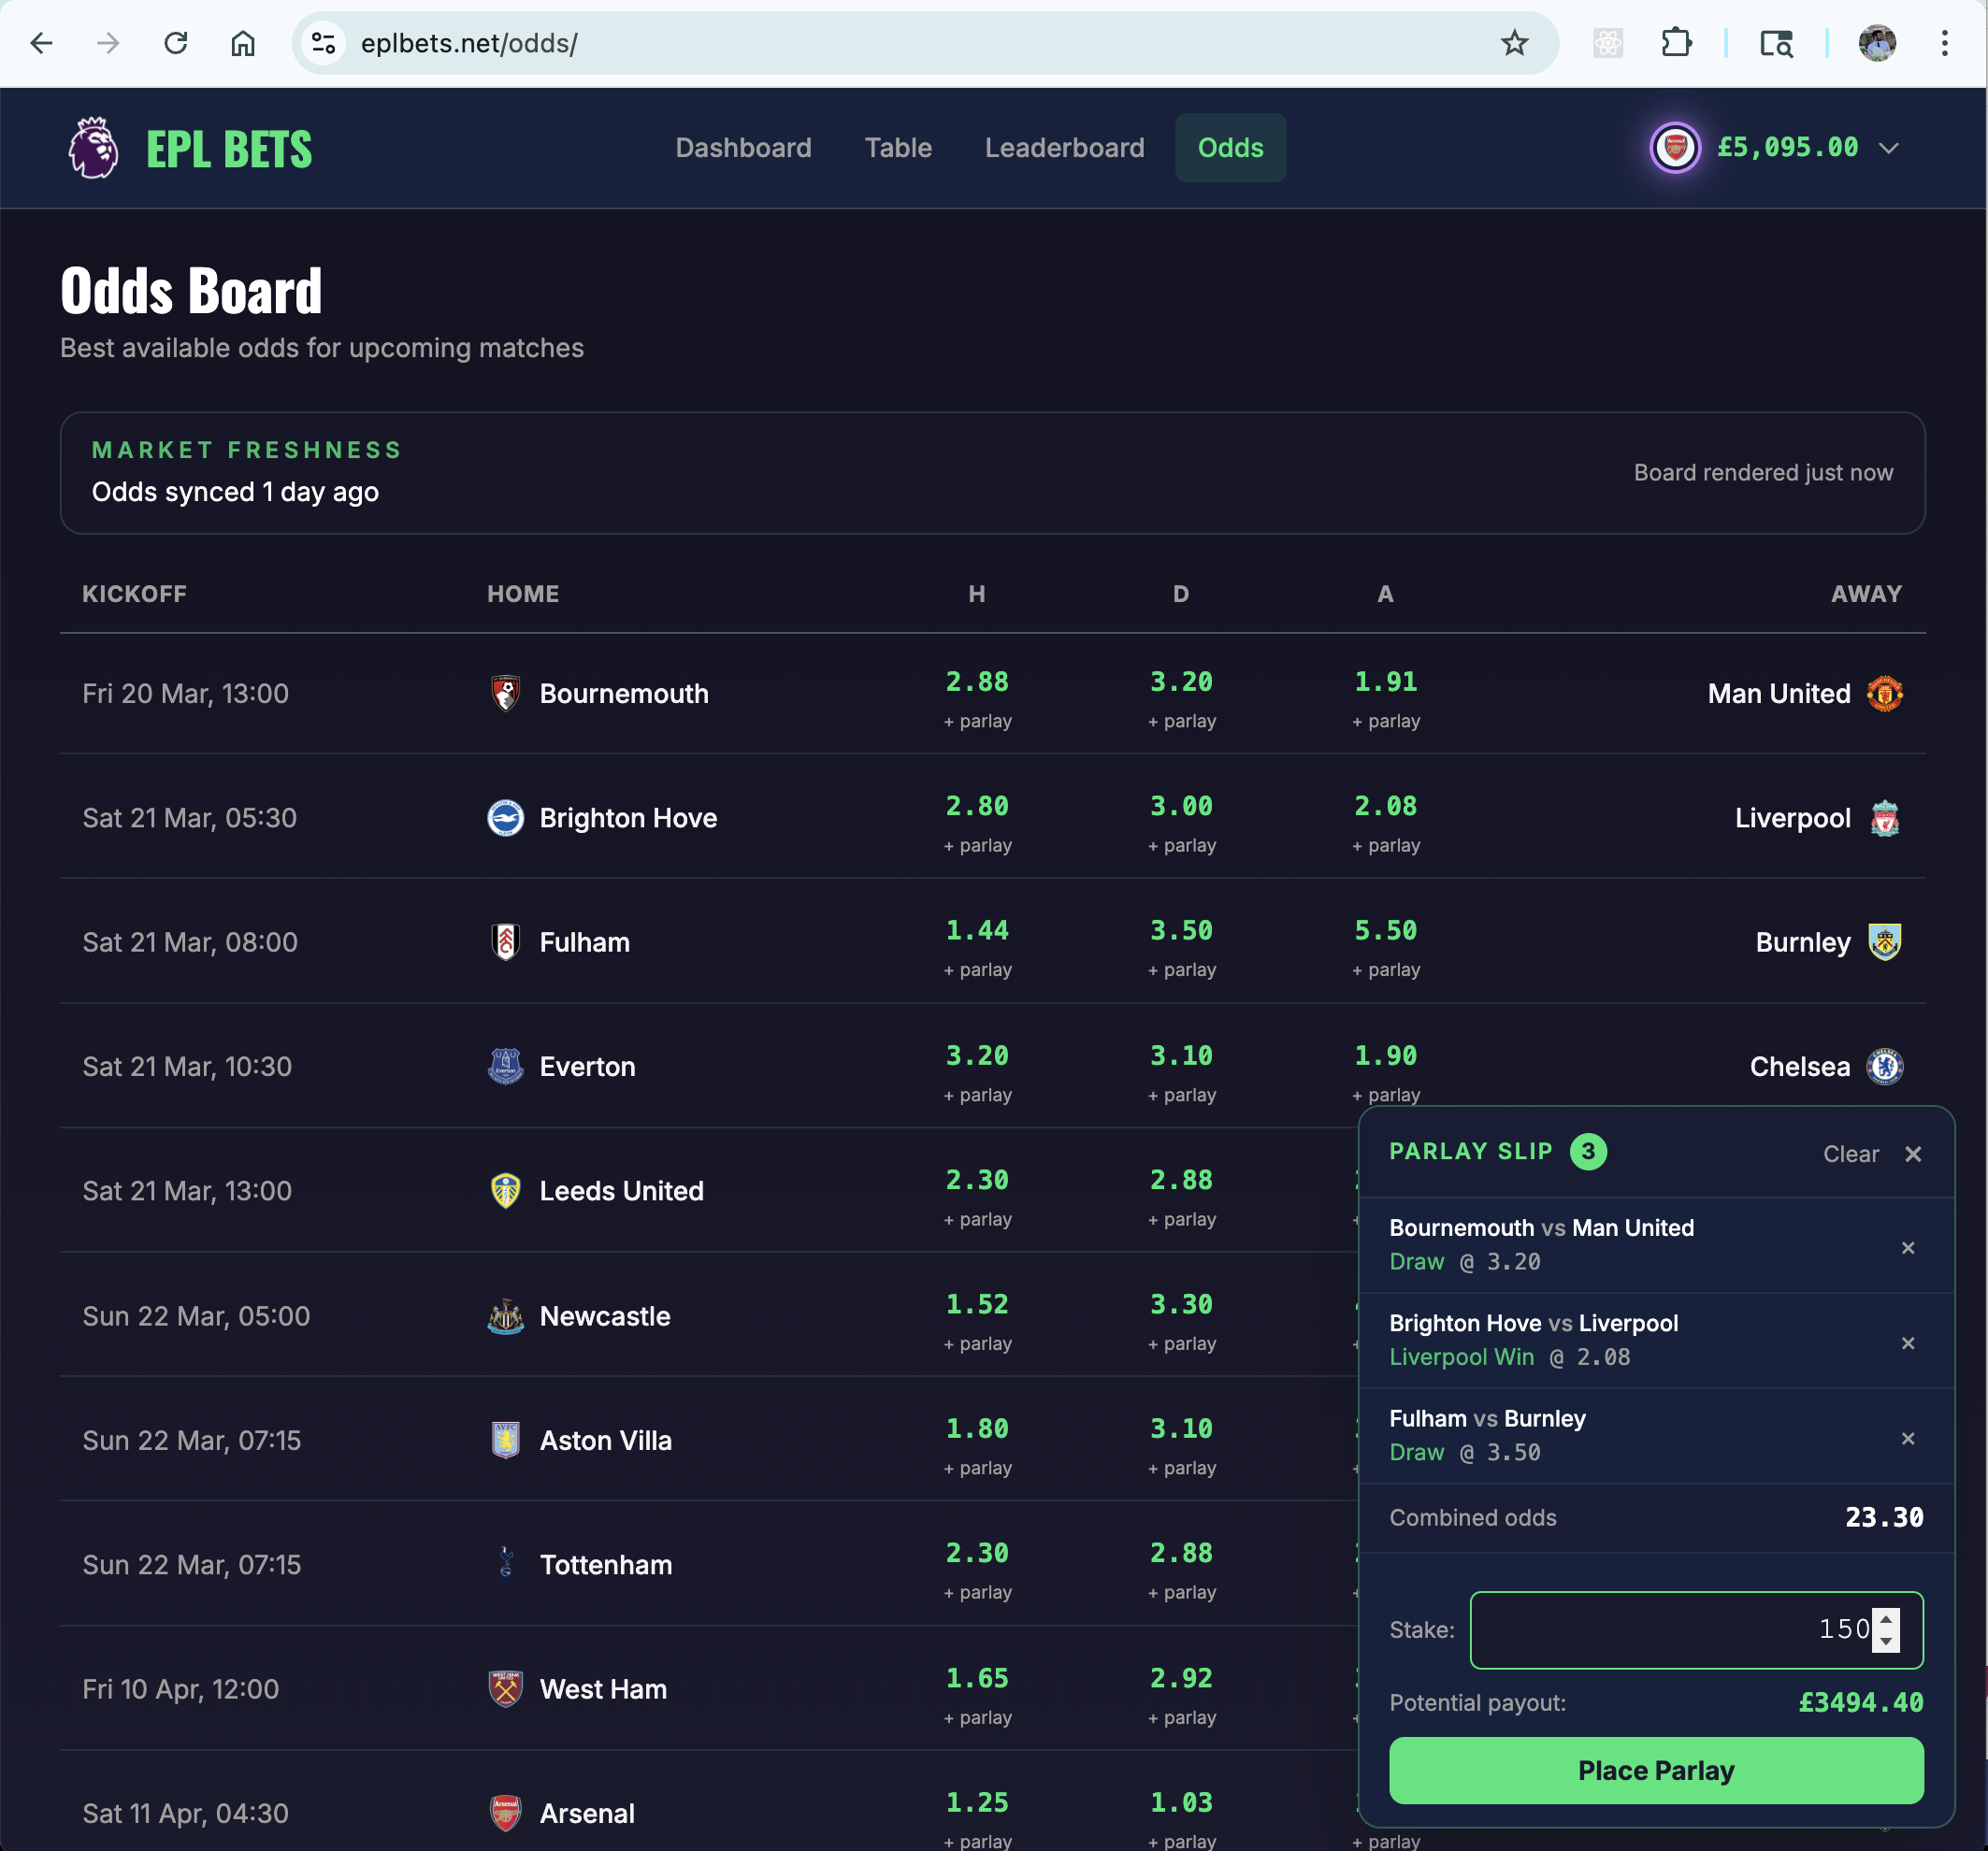Click the Tottenham club crest
Image resolution: width=1988 pixels, height=1851 pixels.
pos(506,1564)
